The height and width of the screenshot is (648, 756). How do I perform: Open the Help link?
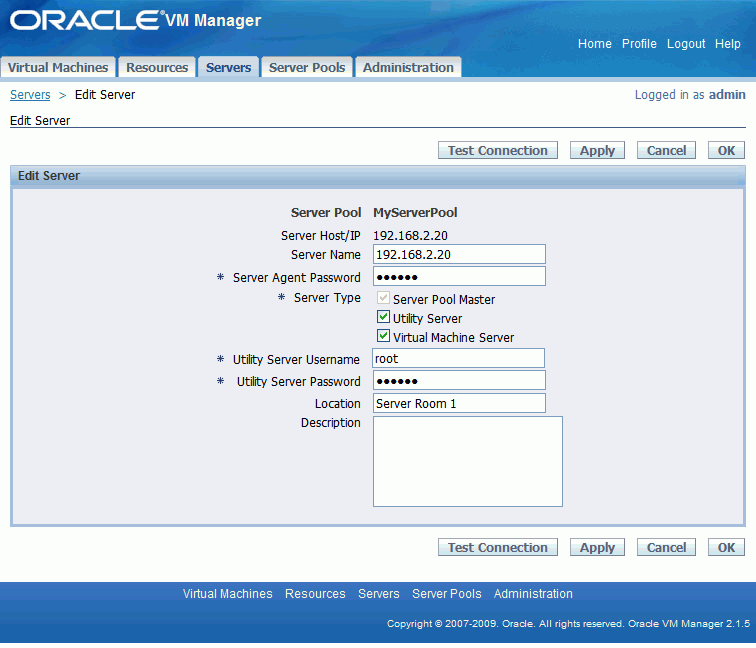[x=727, y=44]
